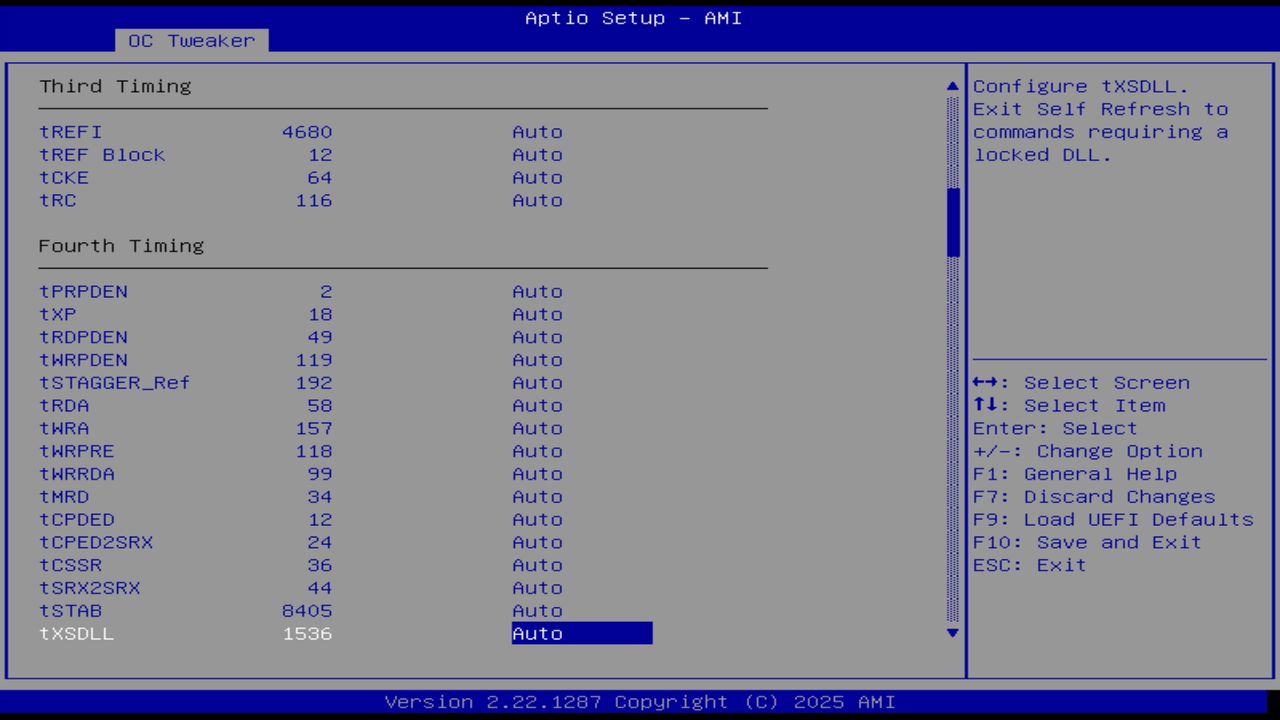Click the tSTAGGER_Ref label
Image resolution: width=1280 pixels, height=720 pixels.
click(x=115, y=383)
